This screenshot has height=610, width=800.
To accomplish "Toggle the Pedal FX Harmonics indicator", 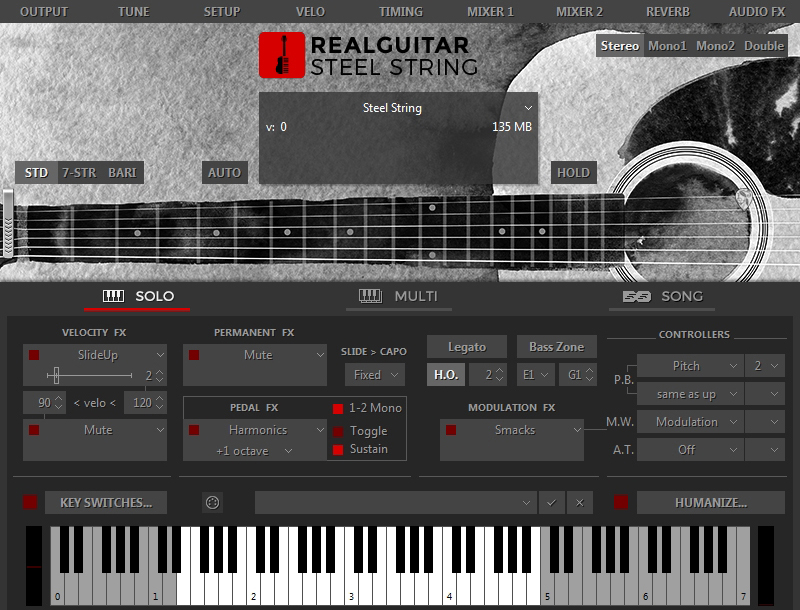I will pos(194,430).
